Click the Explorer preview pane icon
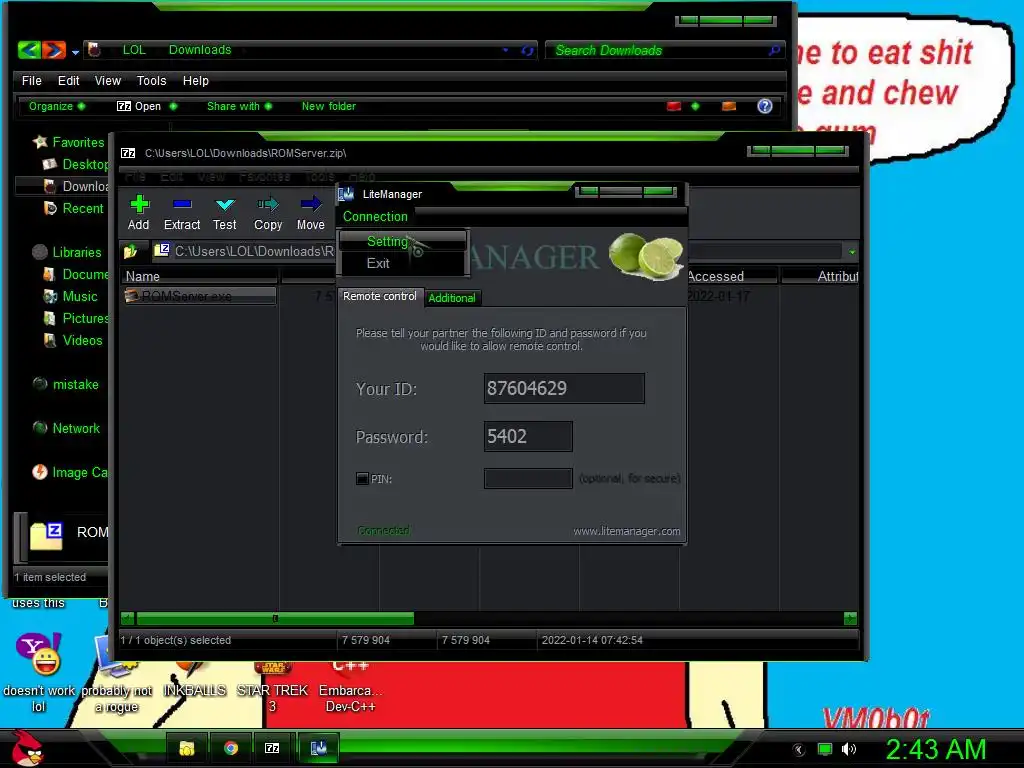The height and width of the screenshot is (768, 1024). coord(729,106)
